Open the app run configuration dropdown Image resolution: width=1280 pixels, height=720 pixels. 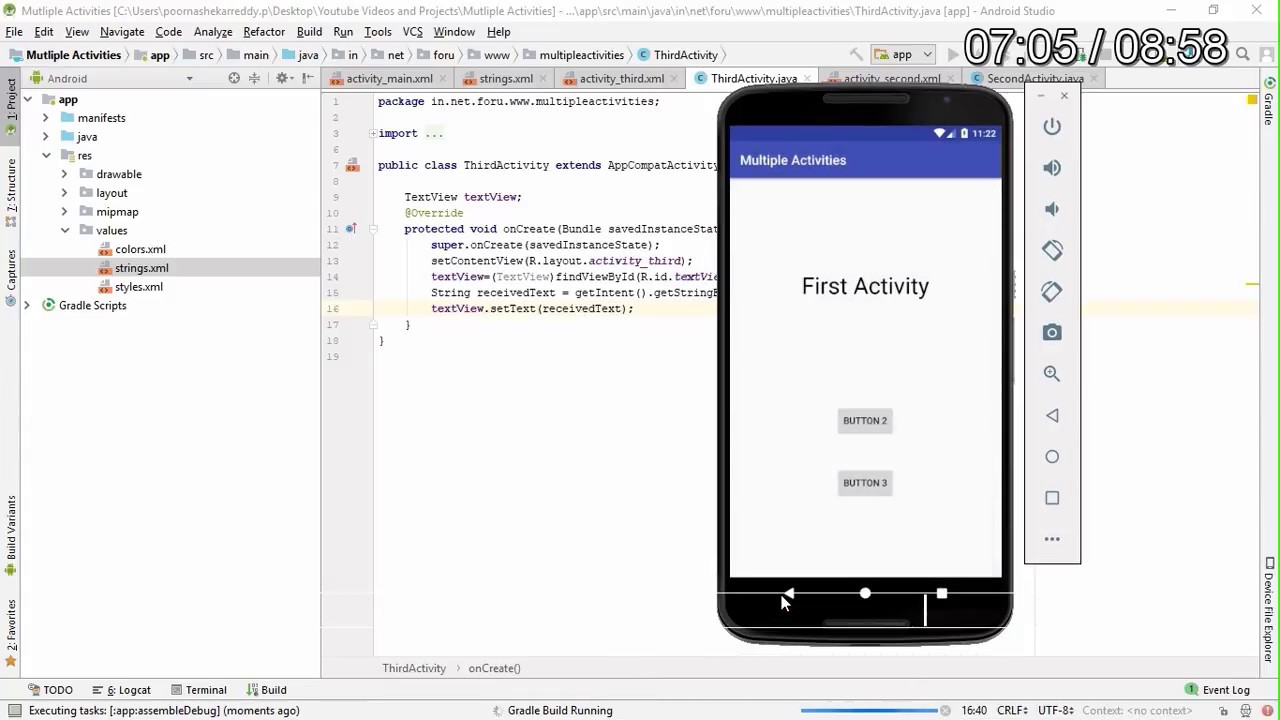pos(903,55)
